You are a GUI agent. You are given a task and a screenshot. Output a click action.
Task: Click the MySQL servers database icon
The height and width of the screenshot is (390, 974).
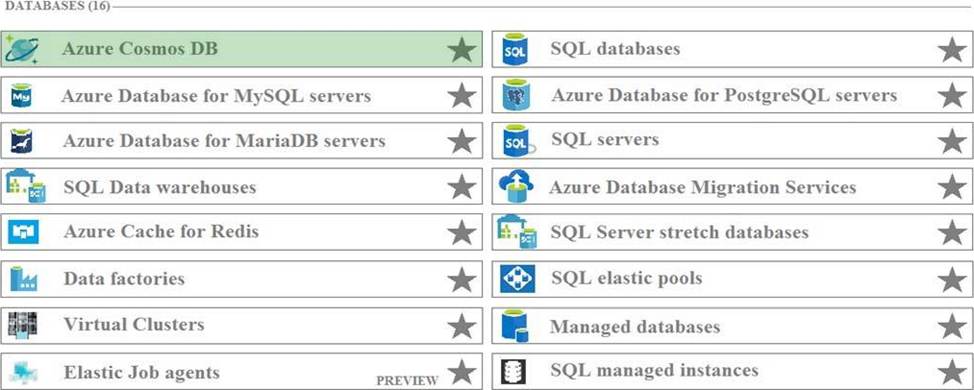point(21,96)
